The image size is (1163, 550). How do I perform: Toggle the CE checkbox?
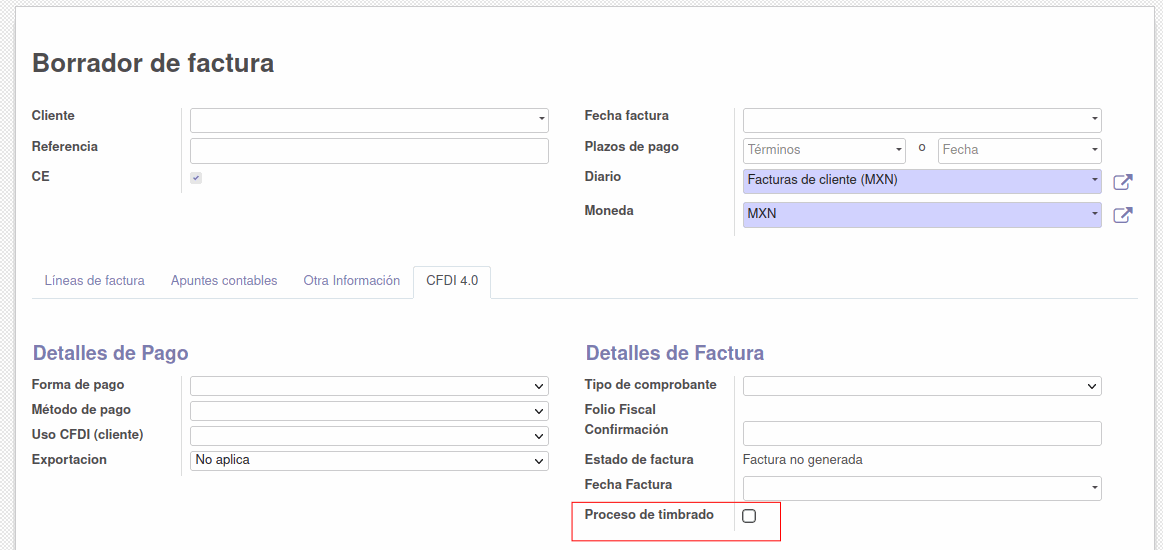pyautogui.click(x=196, y=178)
